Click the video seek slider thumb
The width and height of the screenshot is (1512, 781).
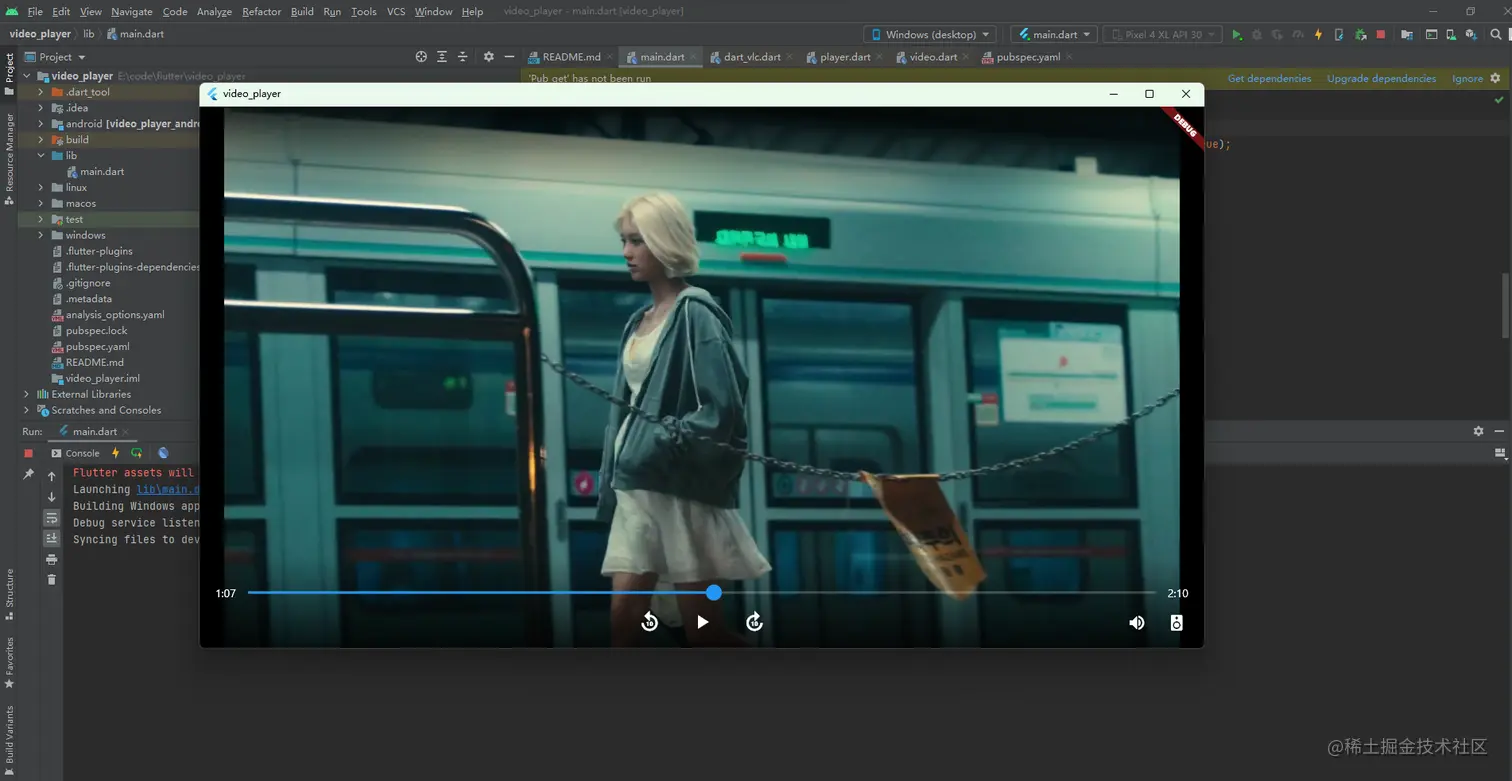tap(714, 593)
